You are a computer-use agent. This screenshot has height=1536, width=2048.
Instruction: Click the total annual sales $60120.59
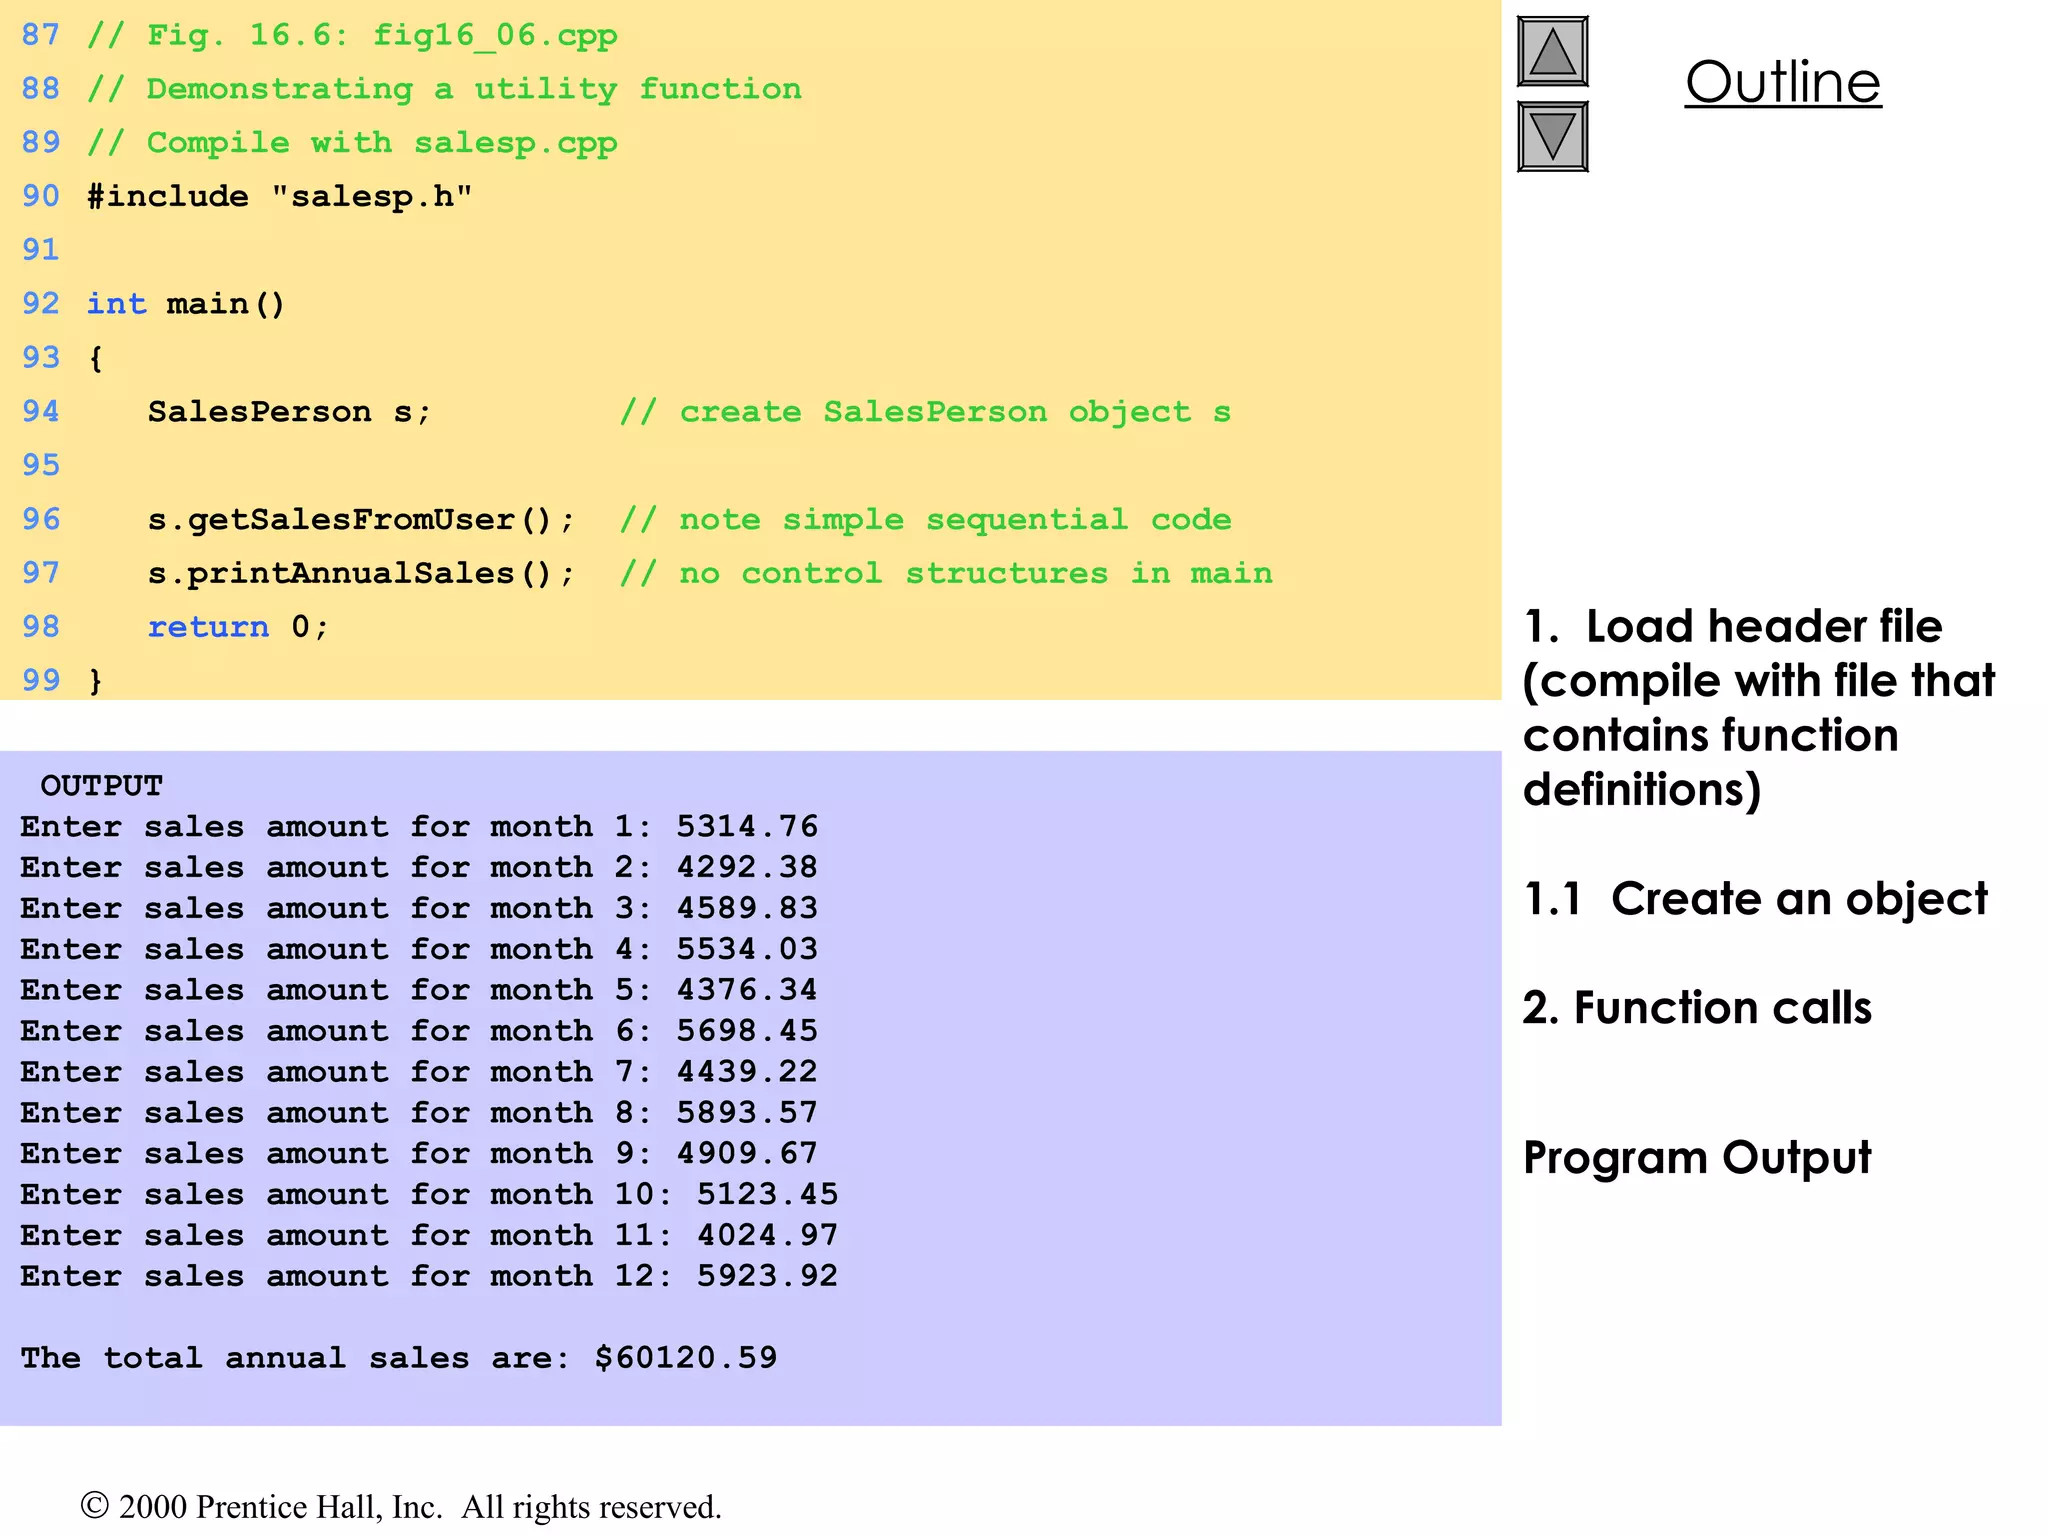pos(686,1359)
